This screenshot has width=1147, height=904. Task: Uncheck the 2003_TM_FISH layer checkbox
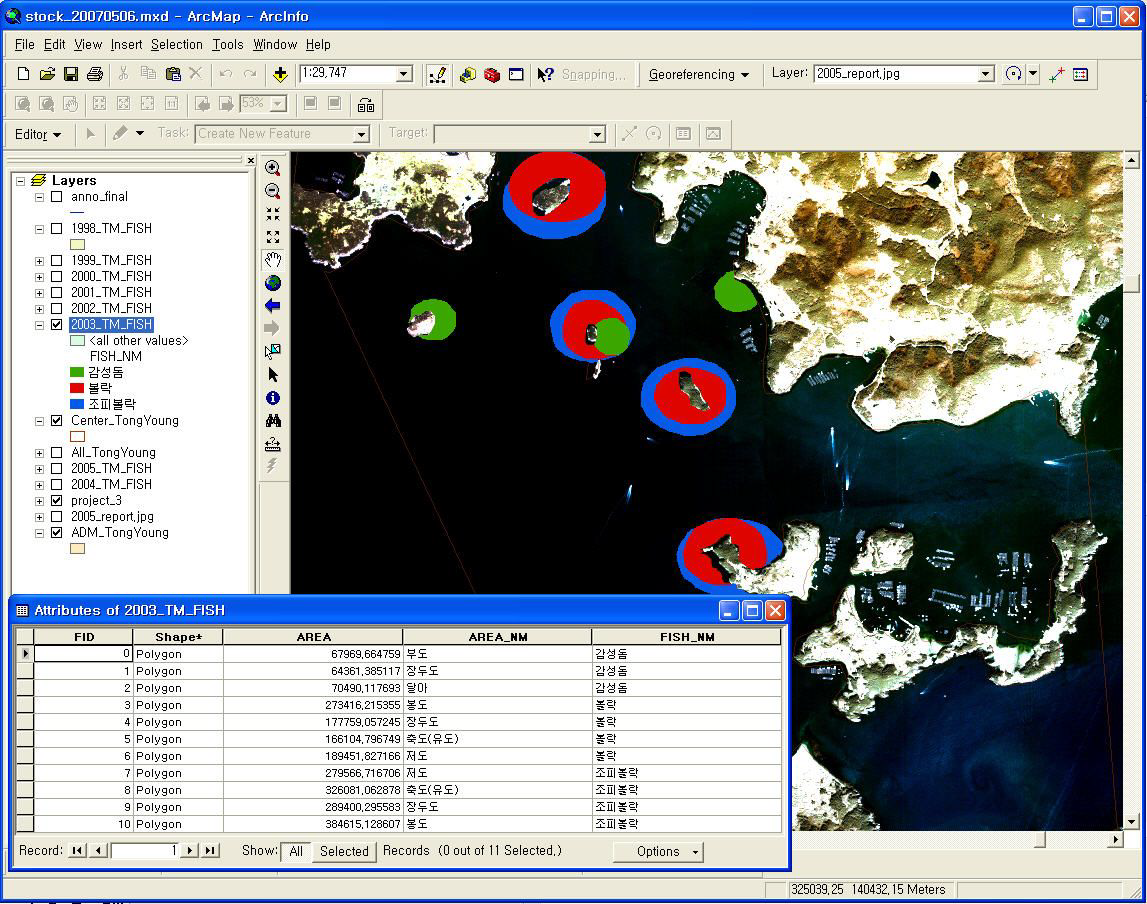[x=57, y=325]
